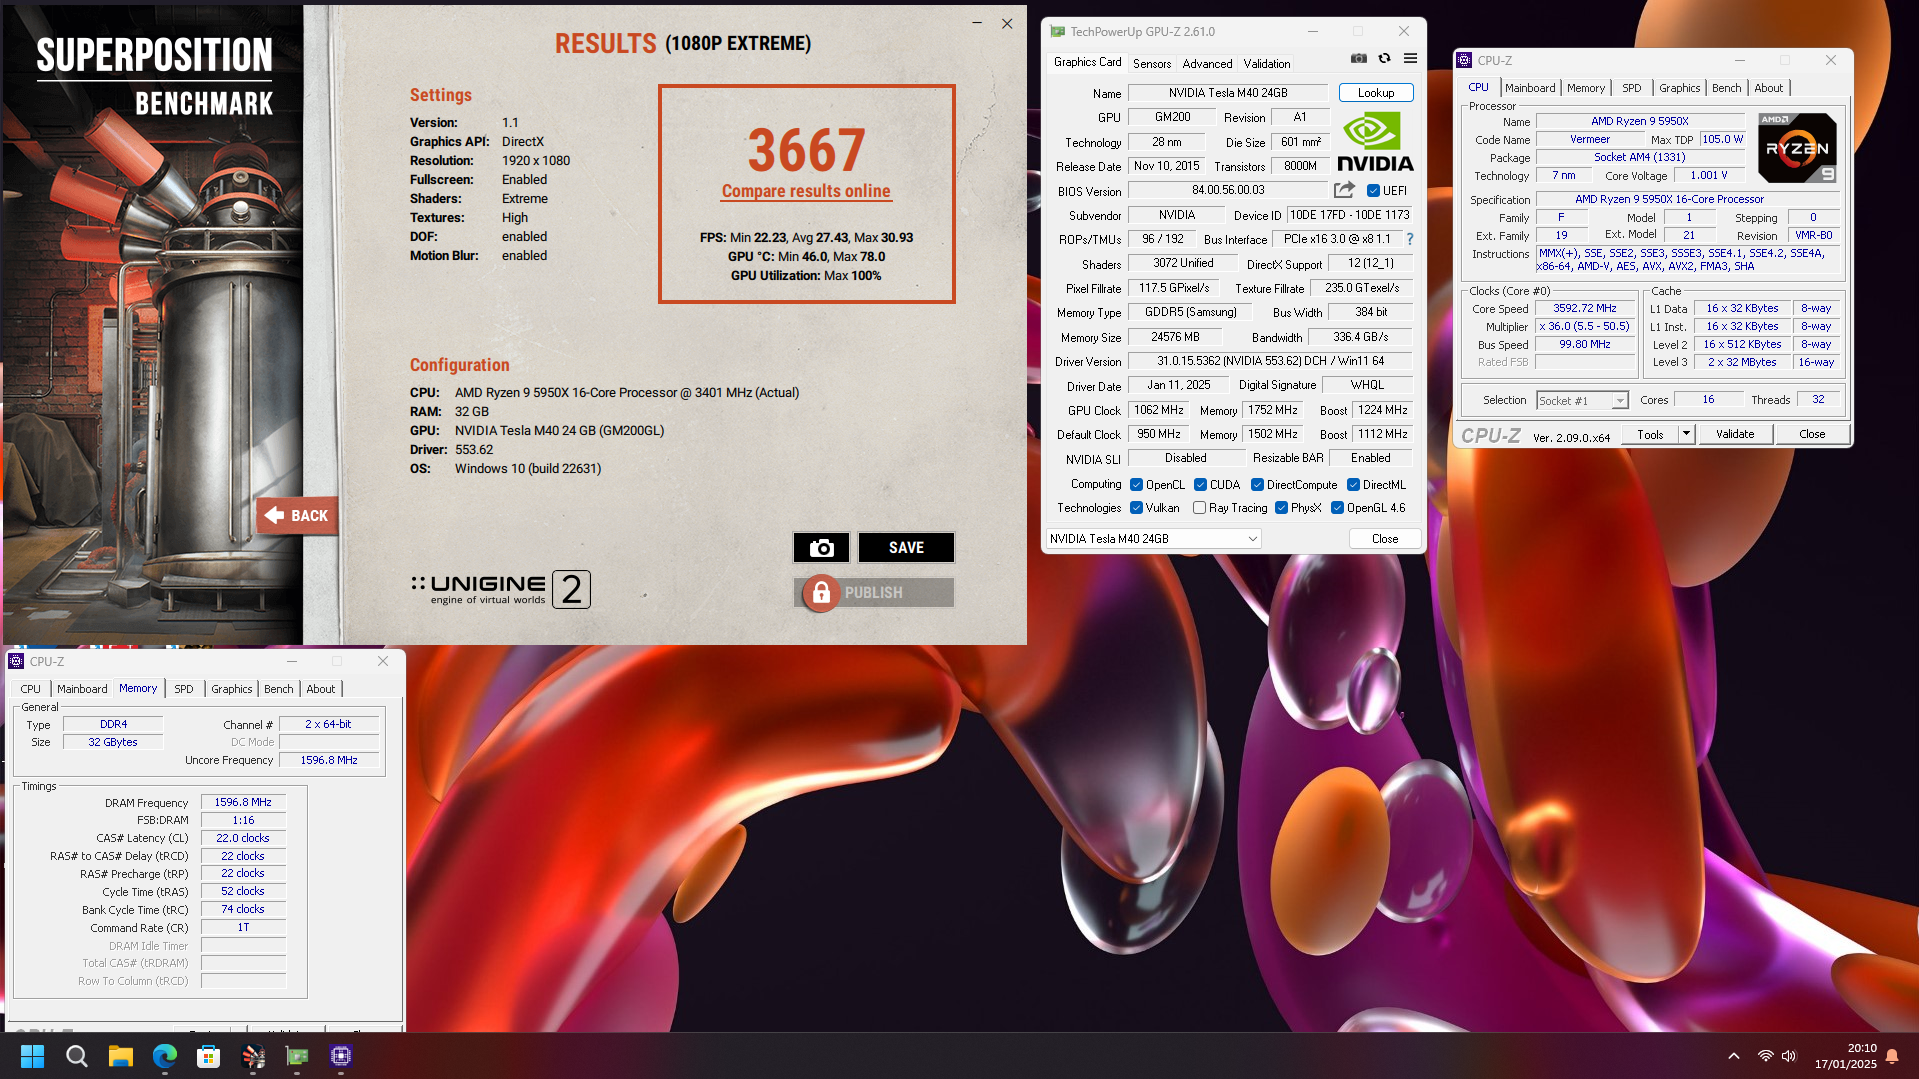The image size is (1919, 1079).
Task: Switch to GPU-Z Sensors tab
Action: (x=1151, y=63)
